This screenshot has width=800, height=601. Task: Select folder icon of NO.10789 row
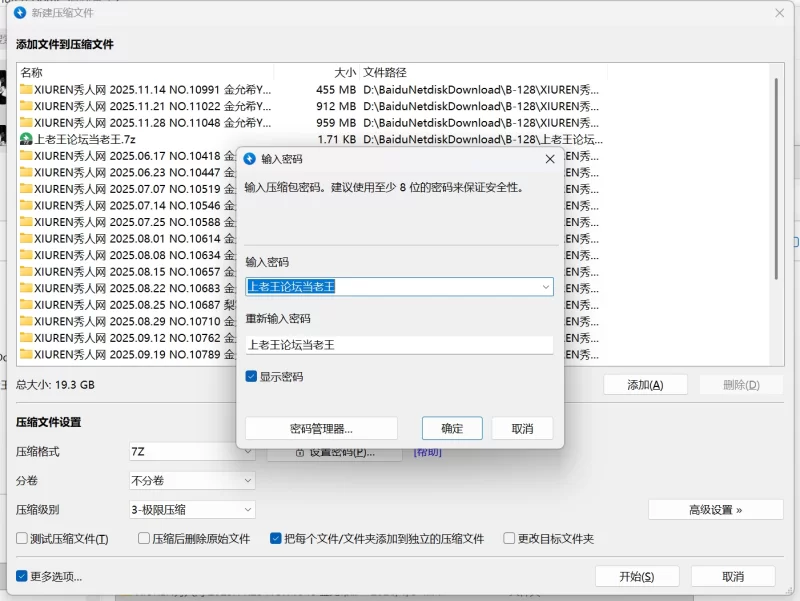click(26, 354)
